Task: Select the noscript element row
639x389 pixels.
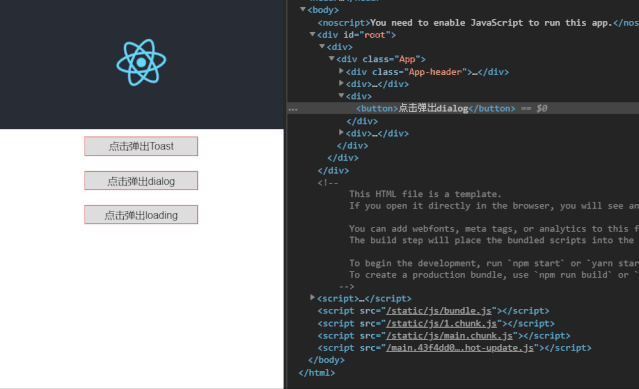Action: click(478, 23)
